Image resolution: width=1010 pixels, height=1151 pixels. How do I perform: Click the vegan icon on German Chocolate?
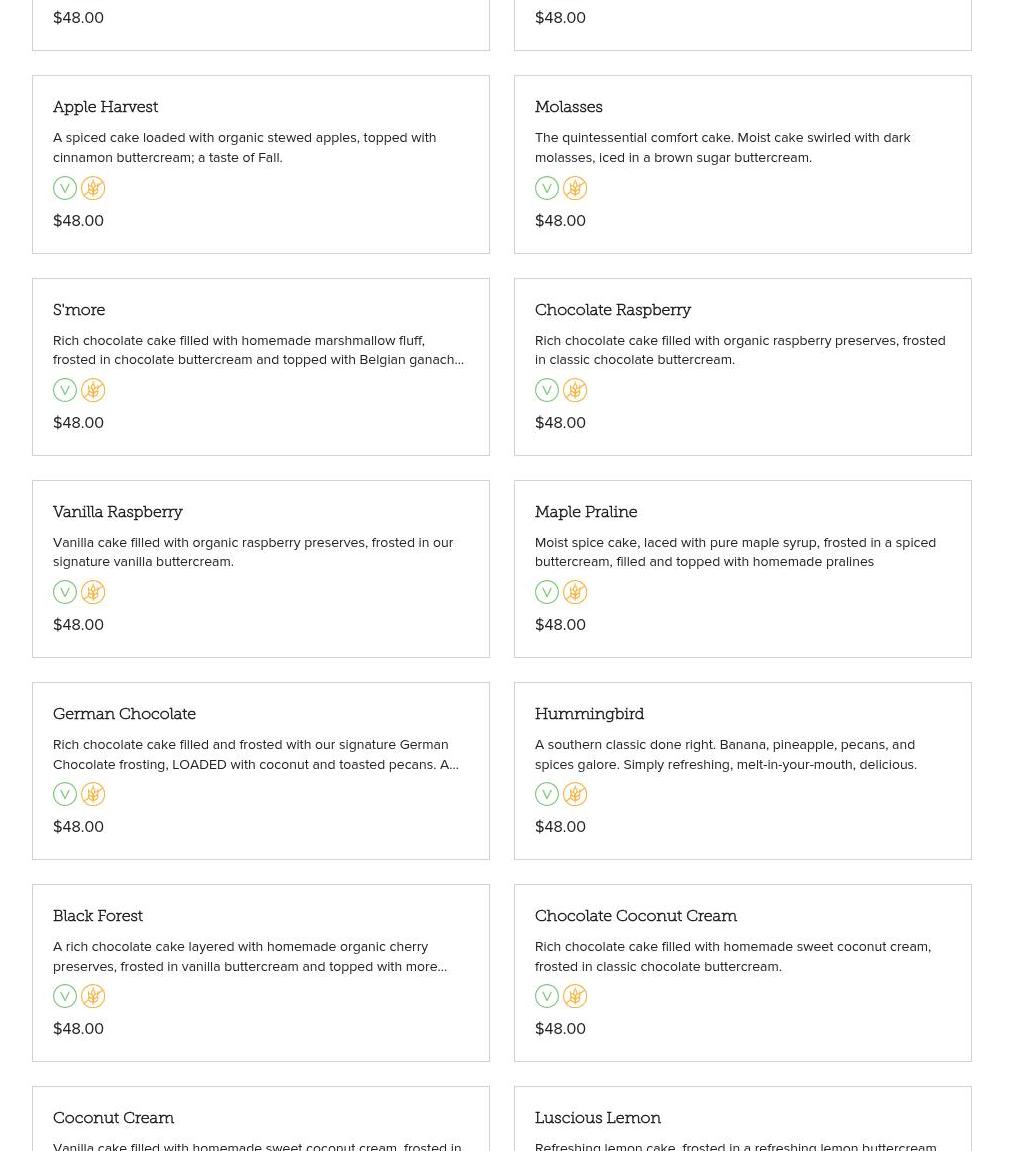pos(65,794)
